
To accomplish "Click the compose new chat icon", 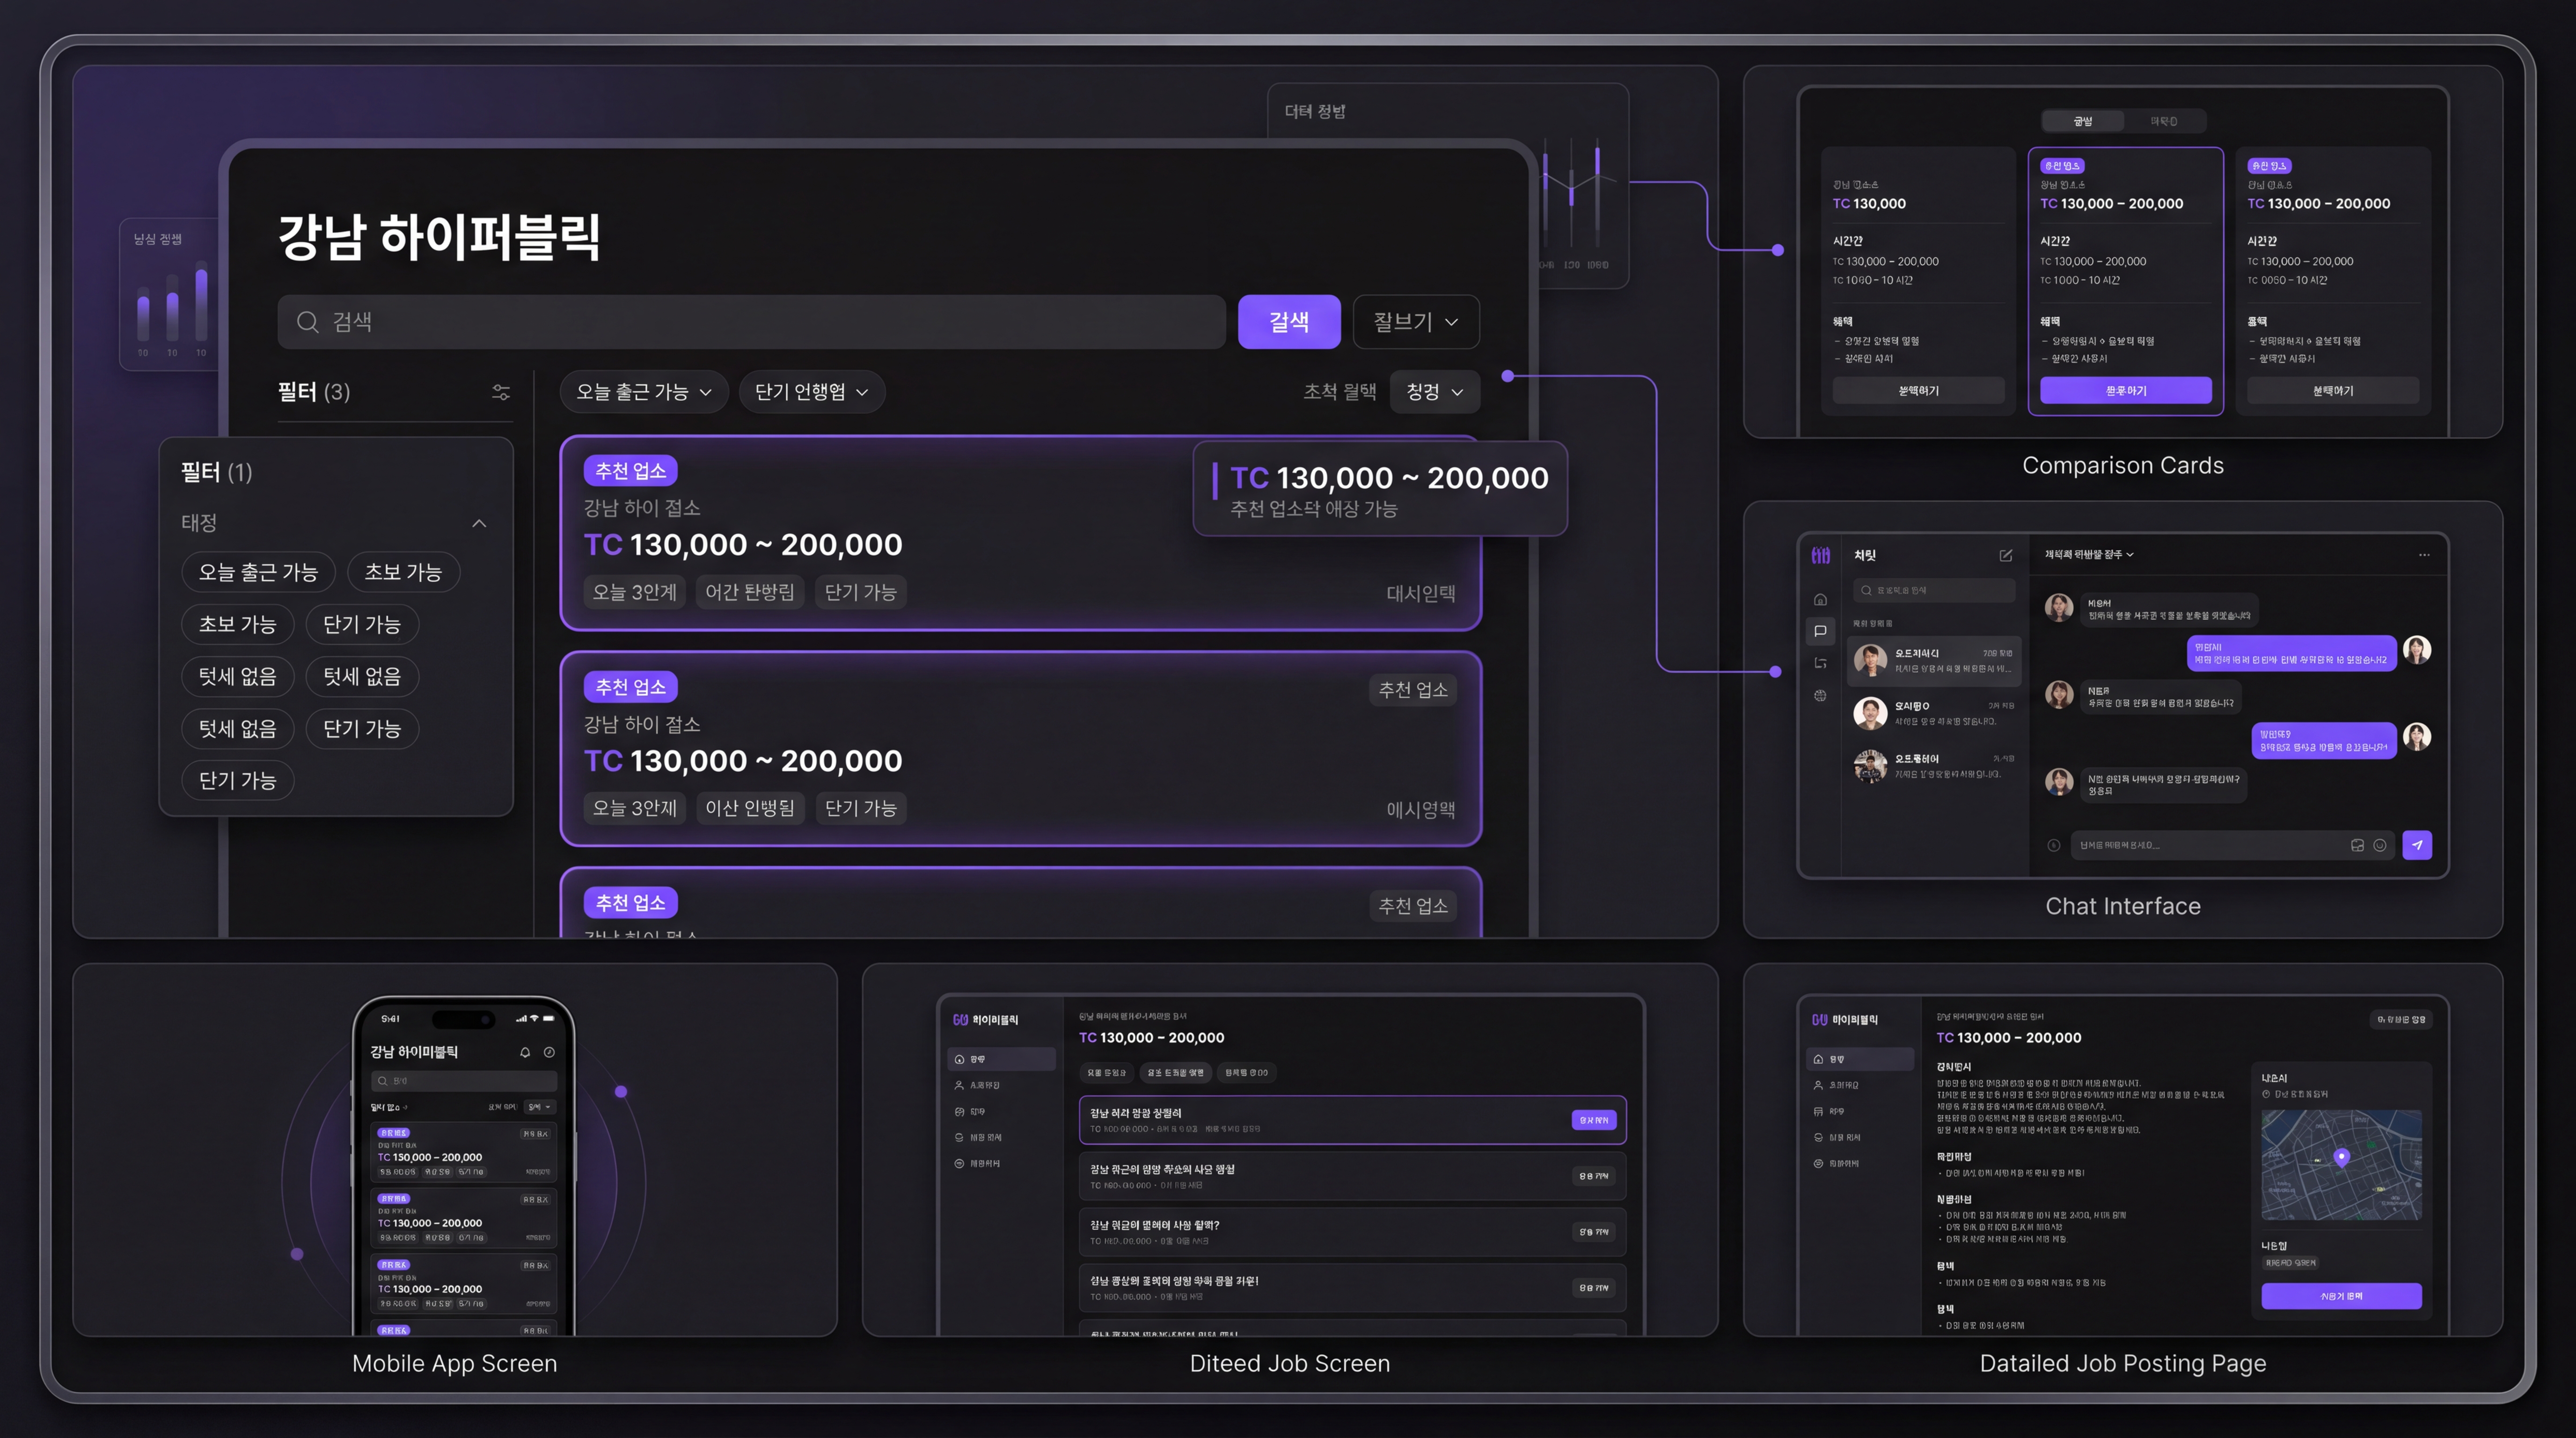I will [2005, 555].
